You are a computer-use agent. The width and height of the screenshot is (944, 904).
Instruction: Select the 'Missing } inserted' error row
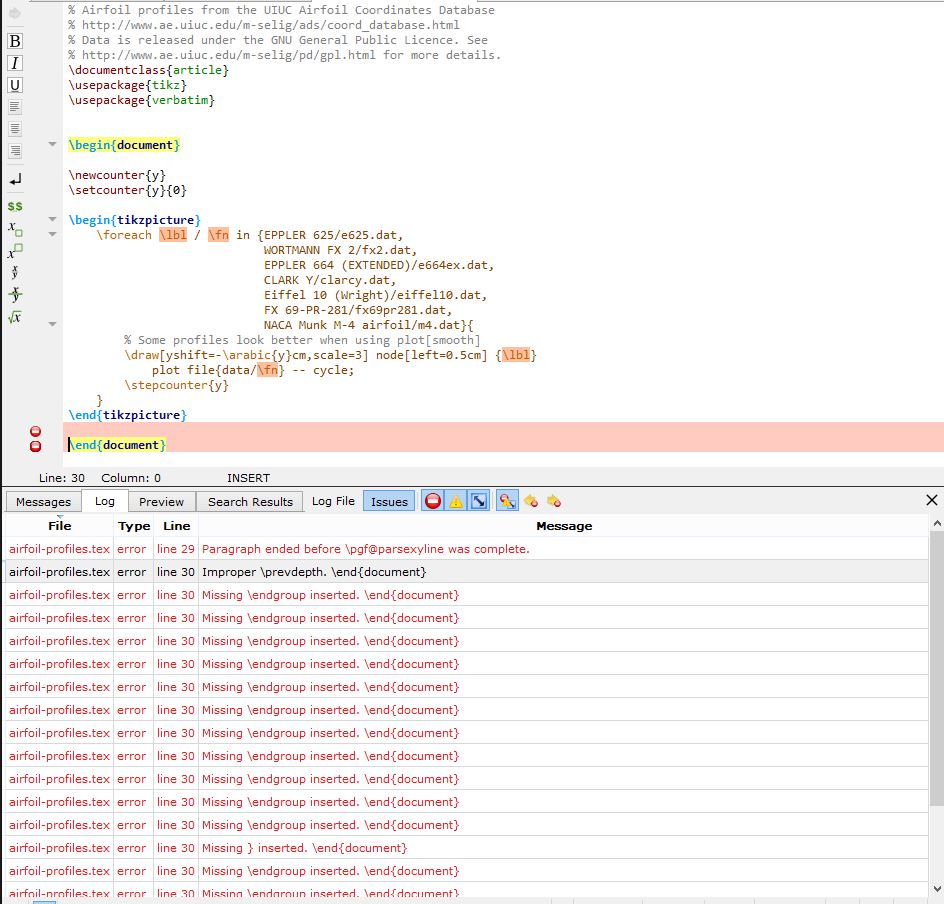[x=466, y=847]
